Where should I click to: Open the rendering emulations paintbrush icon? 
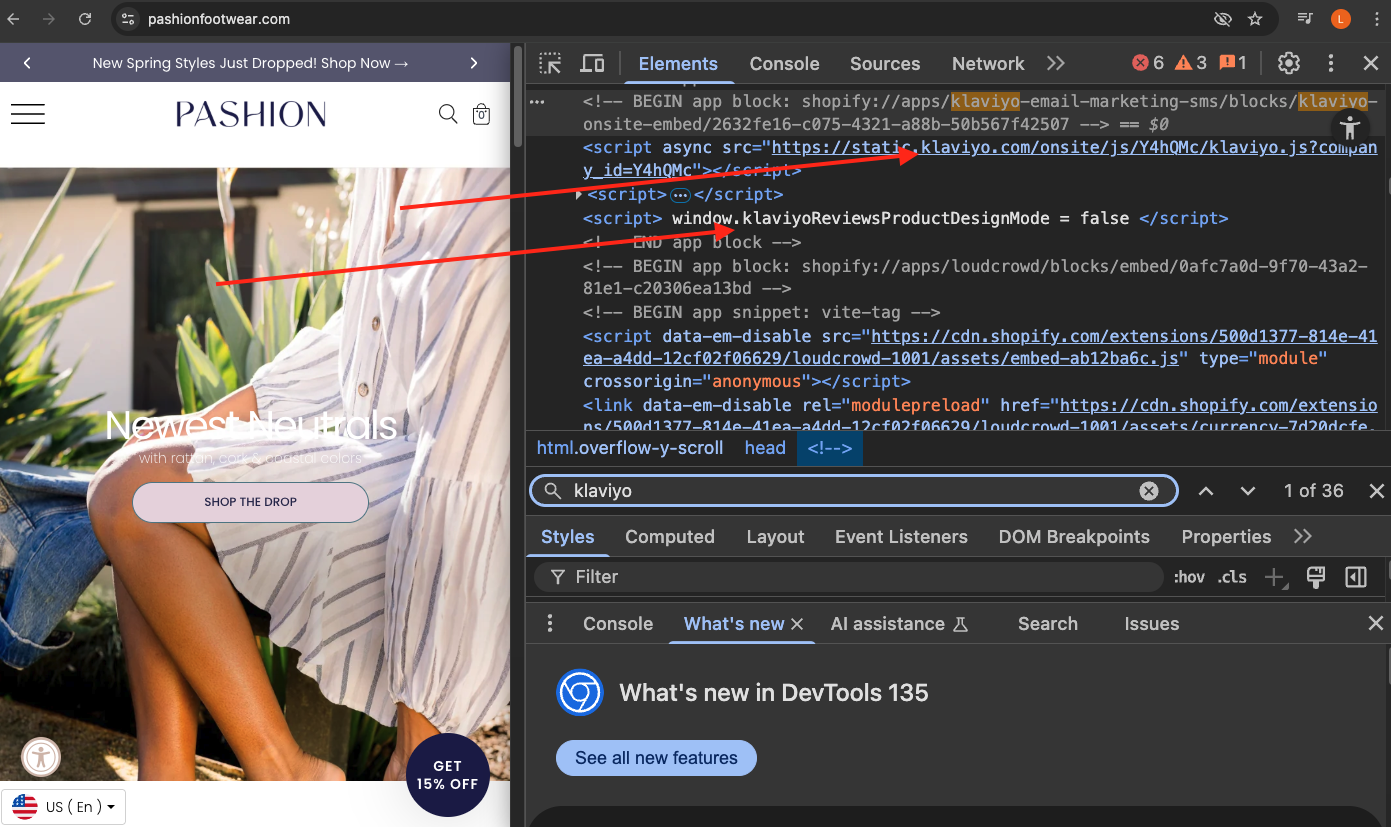[1316, 577]
